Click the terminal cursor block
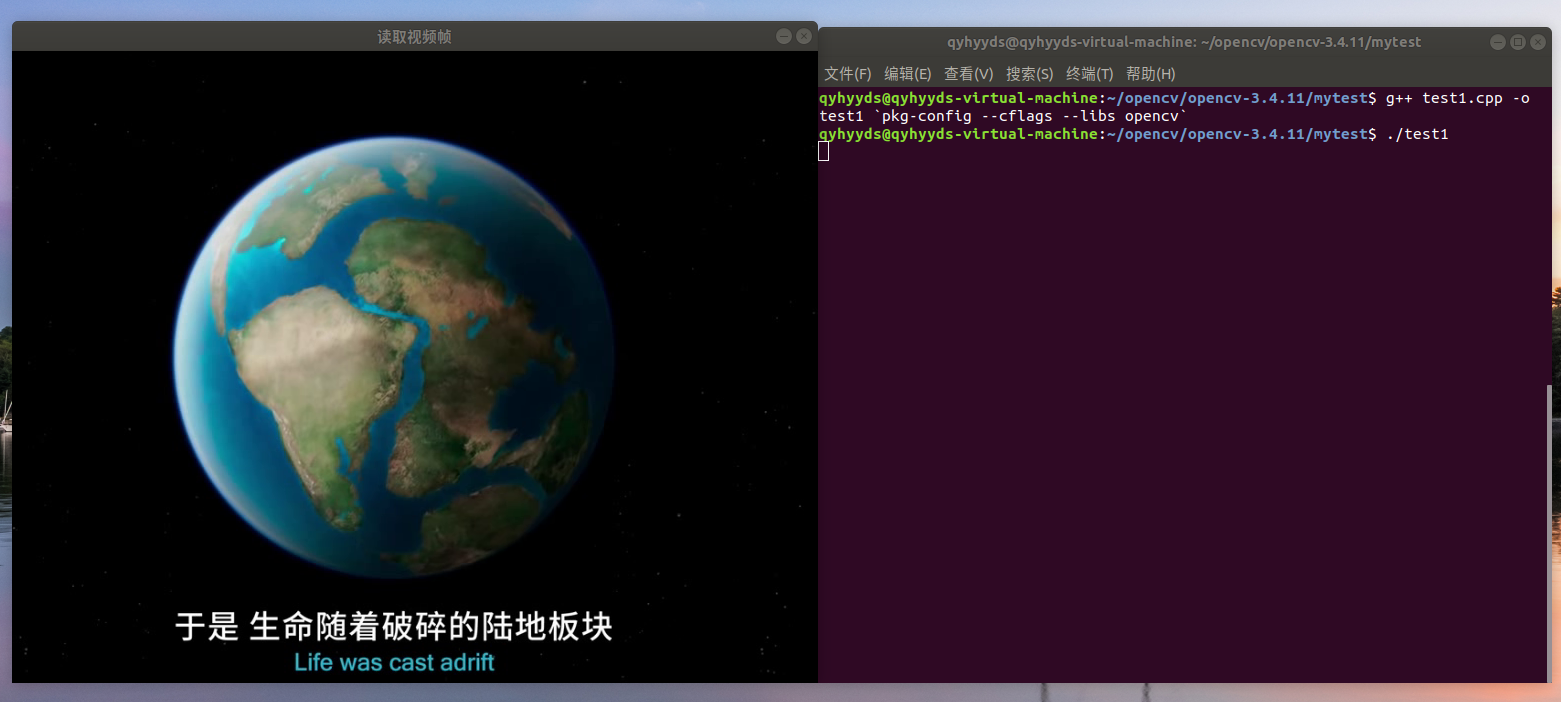Screen dimensions: 1561x702 pos(824,151)
